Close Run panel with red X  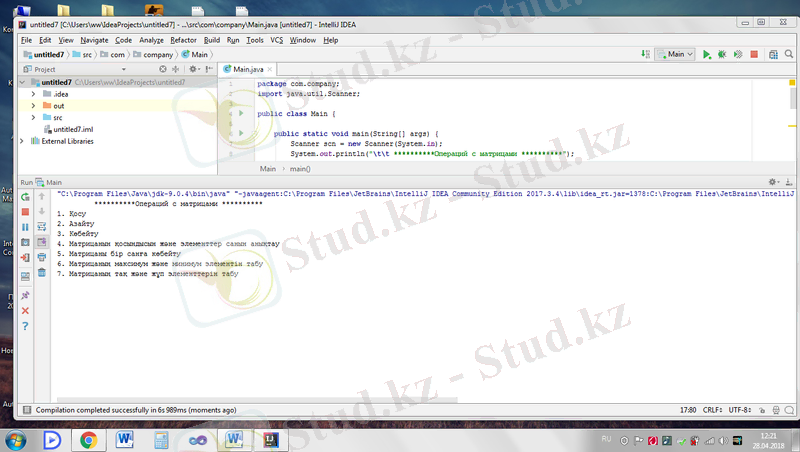tap(25, 311)
